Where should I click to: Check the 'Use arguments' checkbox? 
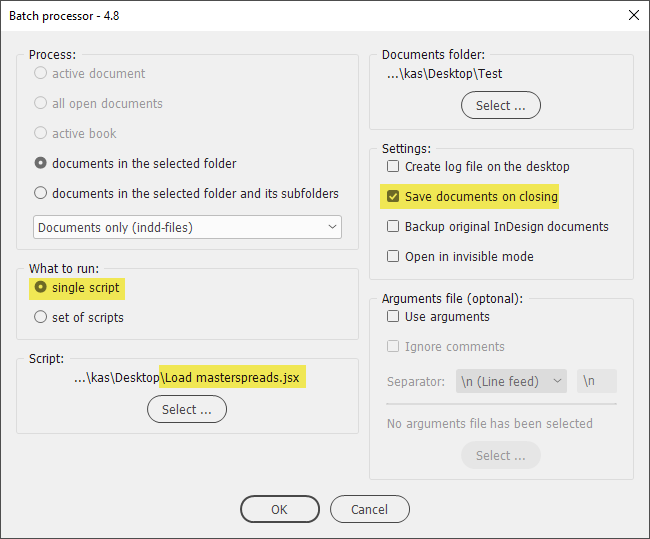pos(393,316)
